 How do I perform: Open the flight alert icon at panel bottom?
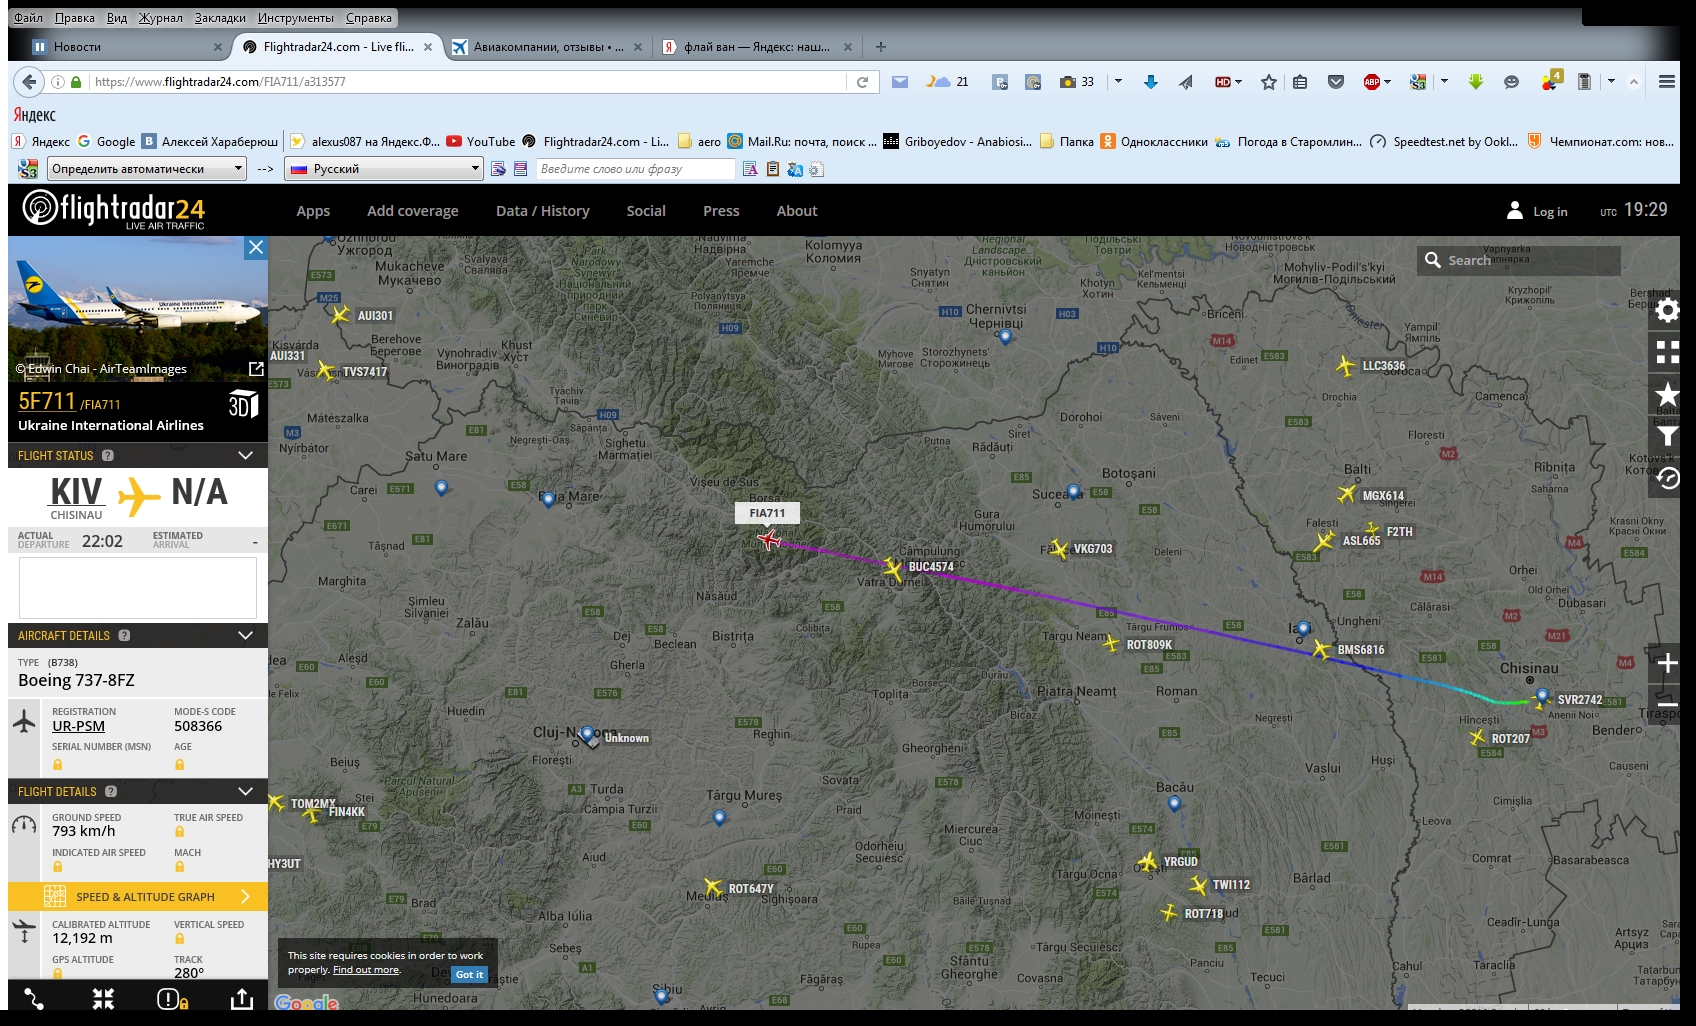pos(172,999)
